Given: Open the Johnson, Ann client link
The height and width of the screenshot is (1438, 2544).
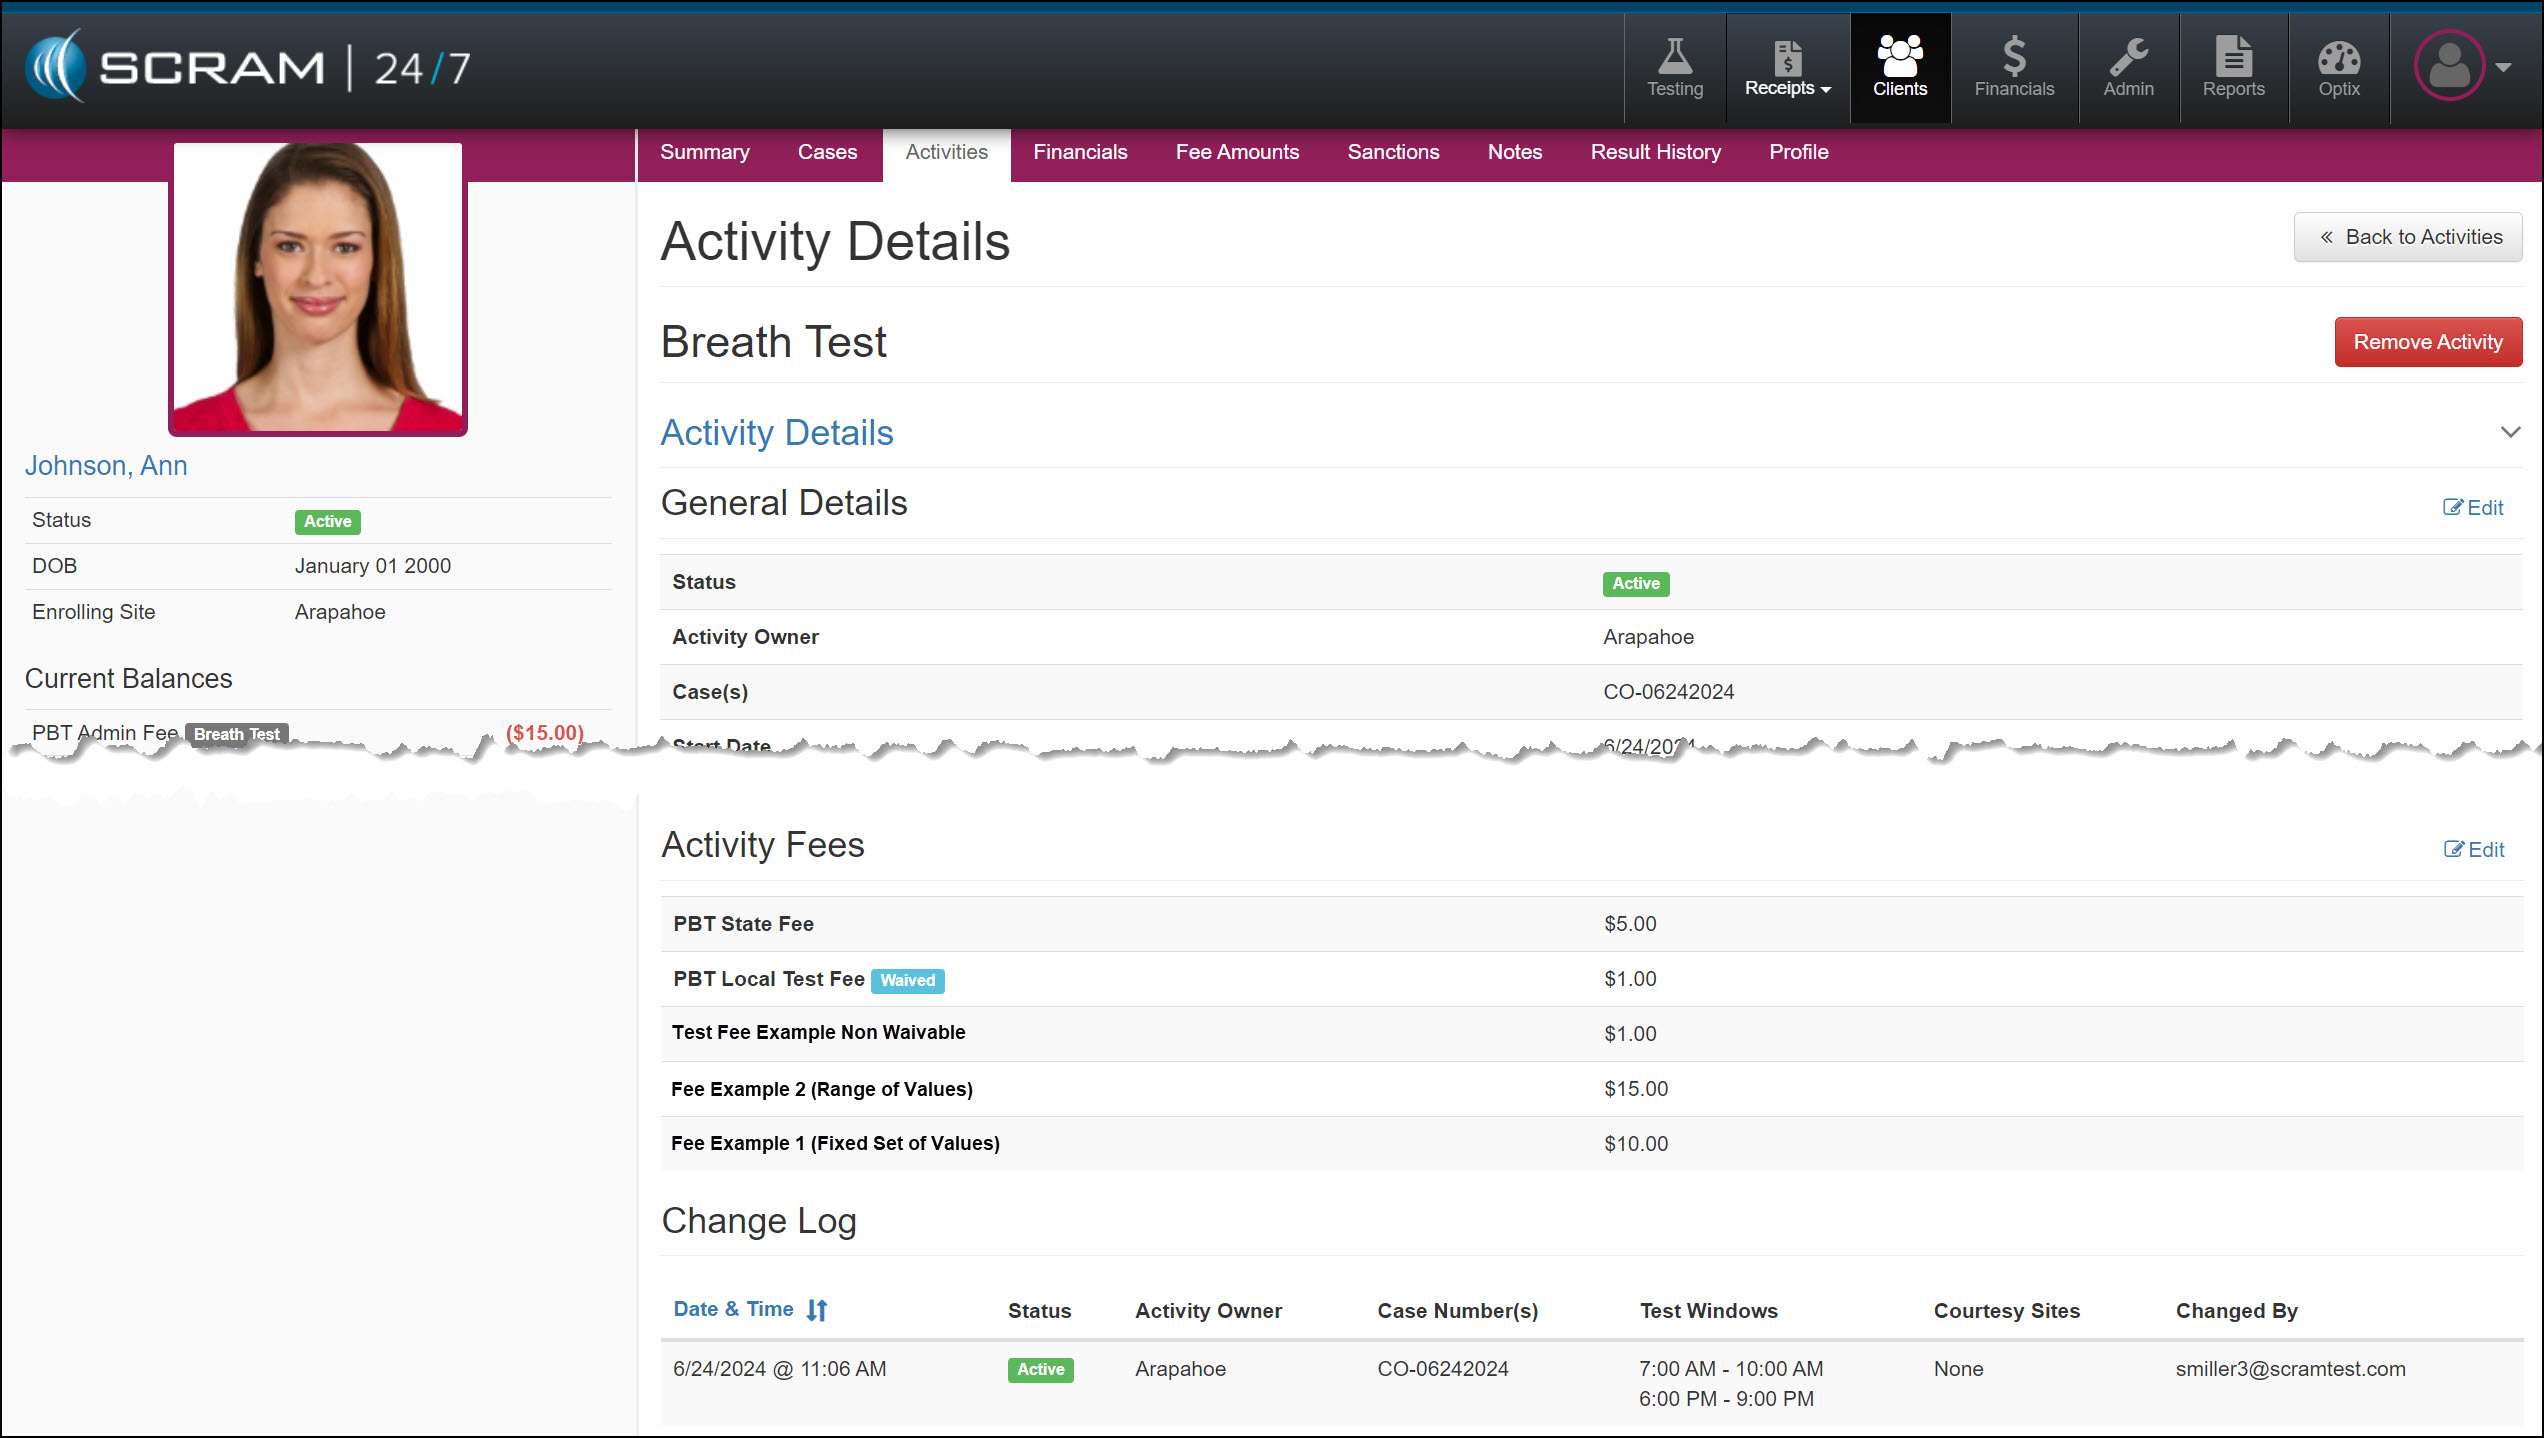Looking at the screenshot, I should point(106,466).
